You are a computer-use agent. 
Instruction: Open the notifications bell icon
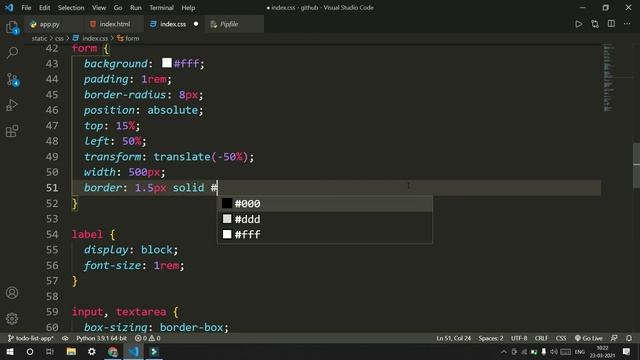pos(629,338)
